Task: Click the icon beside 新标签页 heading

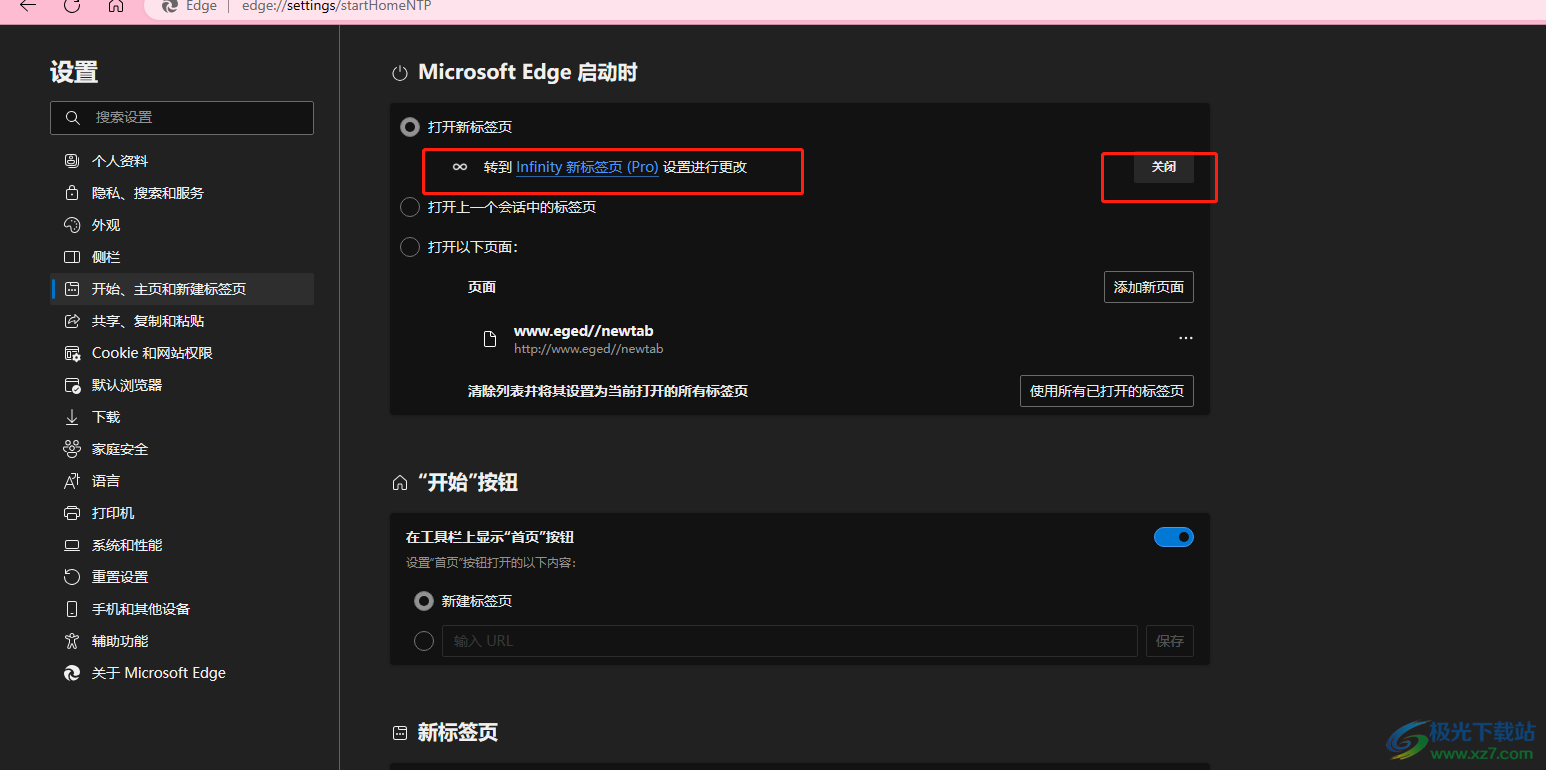Action: pos(400,733)
